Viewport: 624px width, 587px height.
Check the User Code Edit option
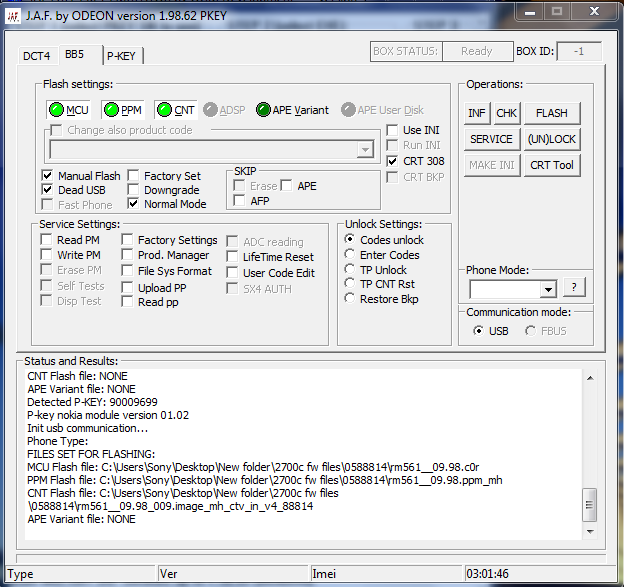(x=232, y=273)
